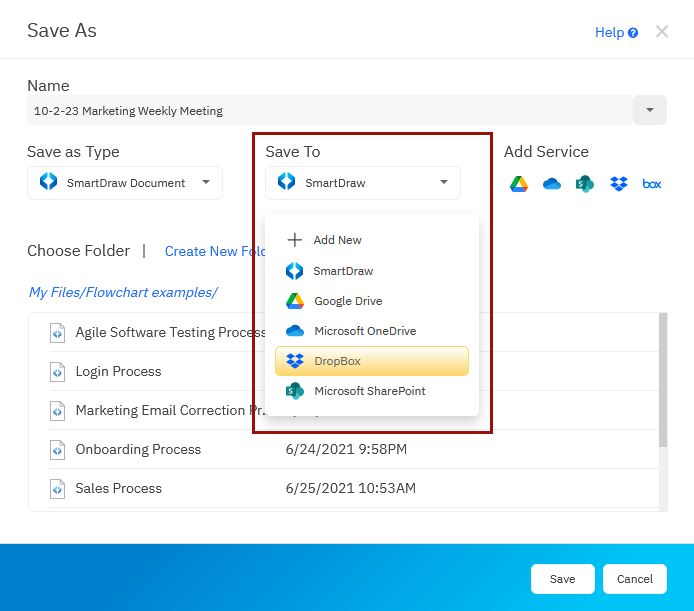Add Google Drive service
Screen dimensions: 694x611
(519, 184)
